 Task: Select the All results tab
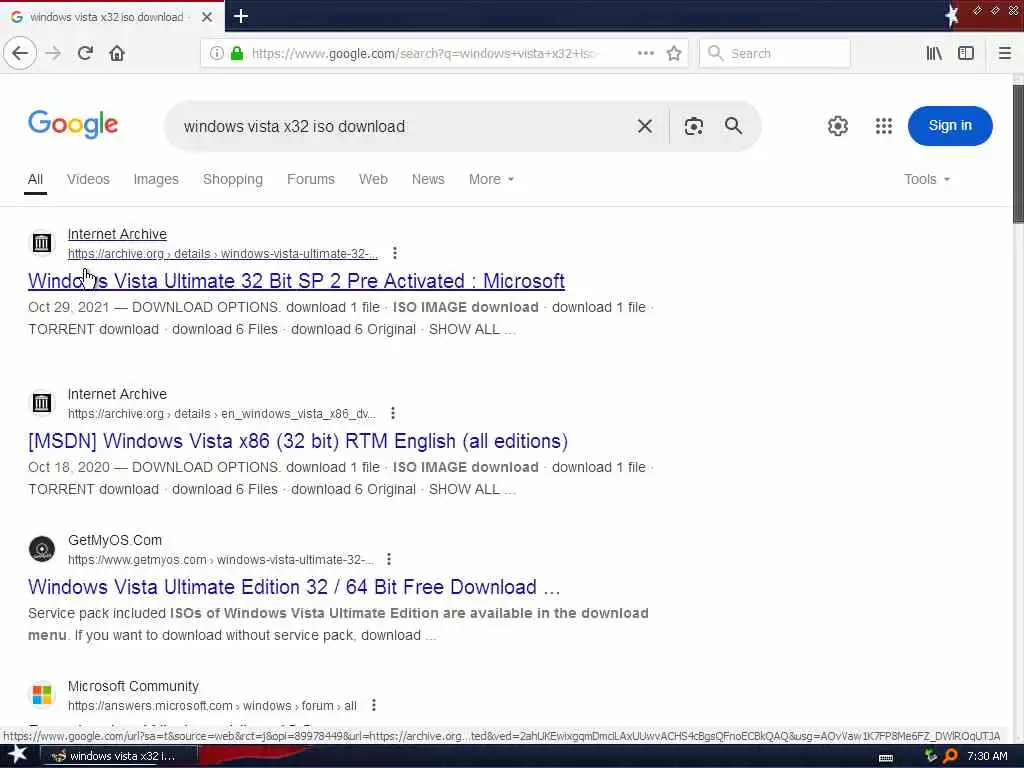pos(35,180)
